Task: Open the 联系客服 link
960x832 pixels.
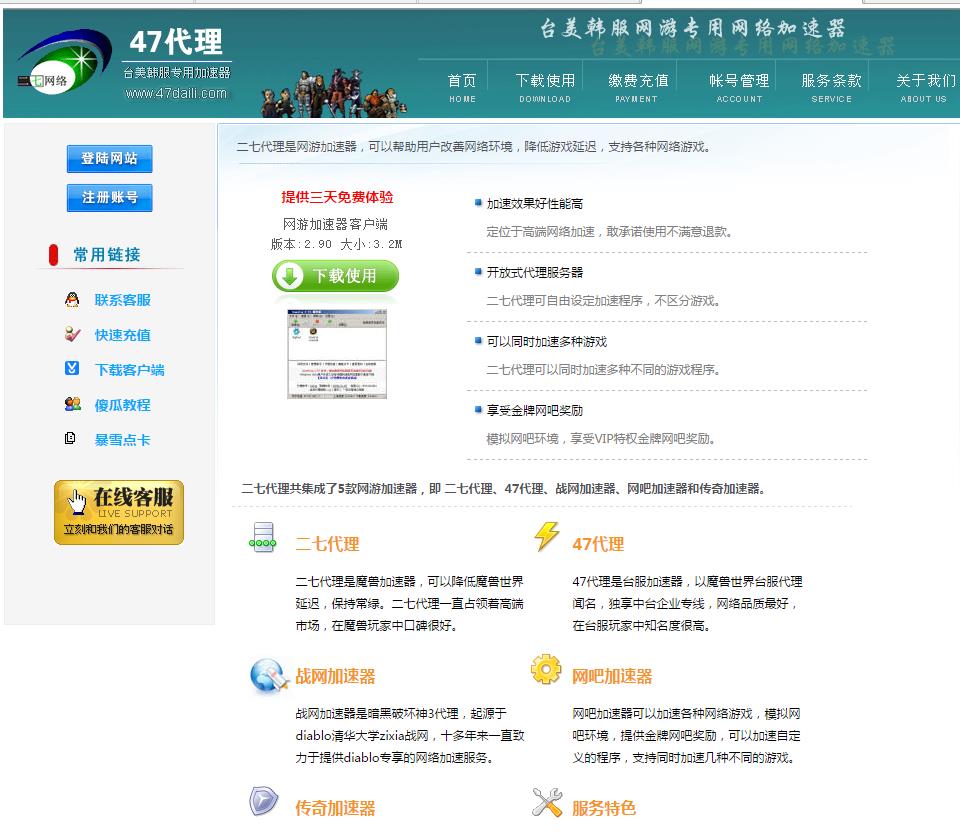Action: (x=122, y=300)
